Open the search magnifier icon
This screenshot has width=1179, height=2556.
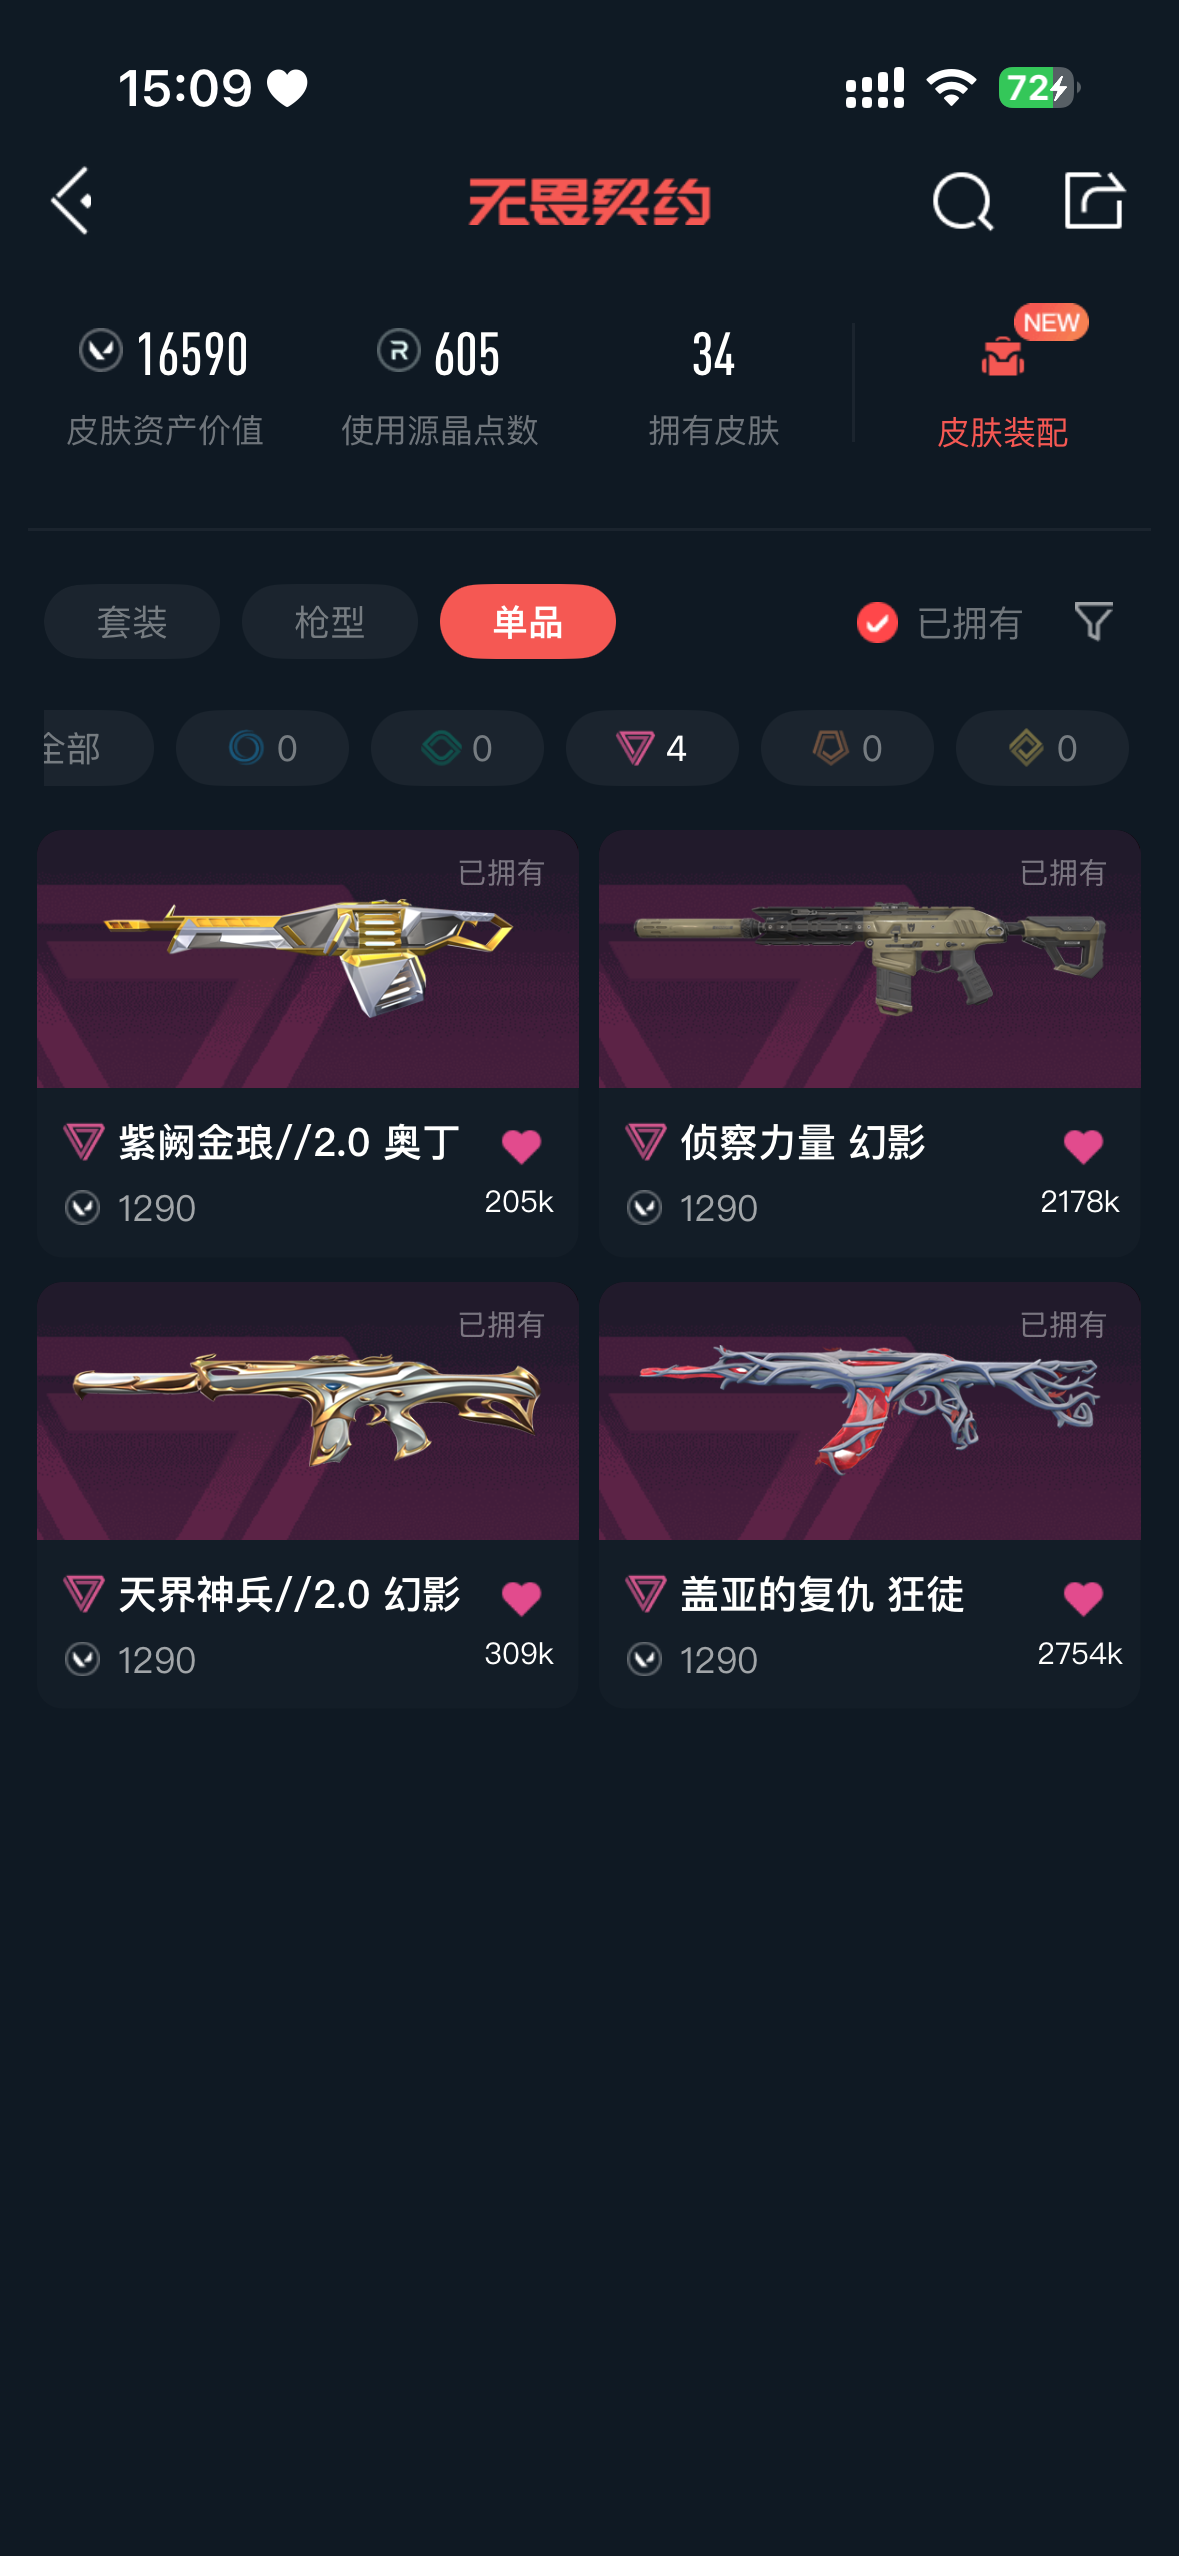click(x=962, y=201)
